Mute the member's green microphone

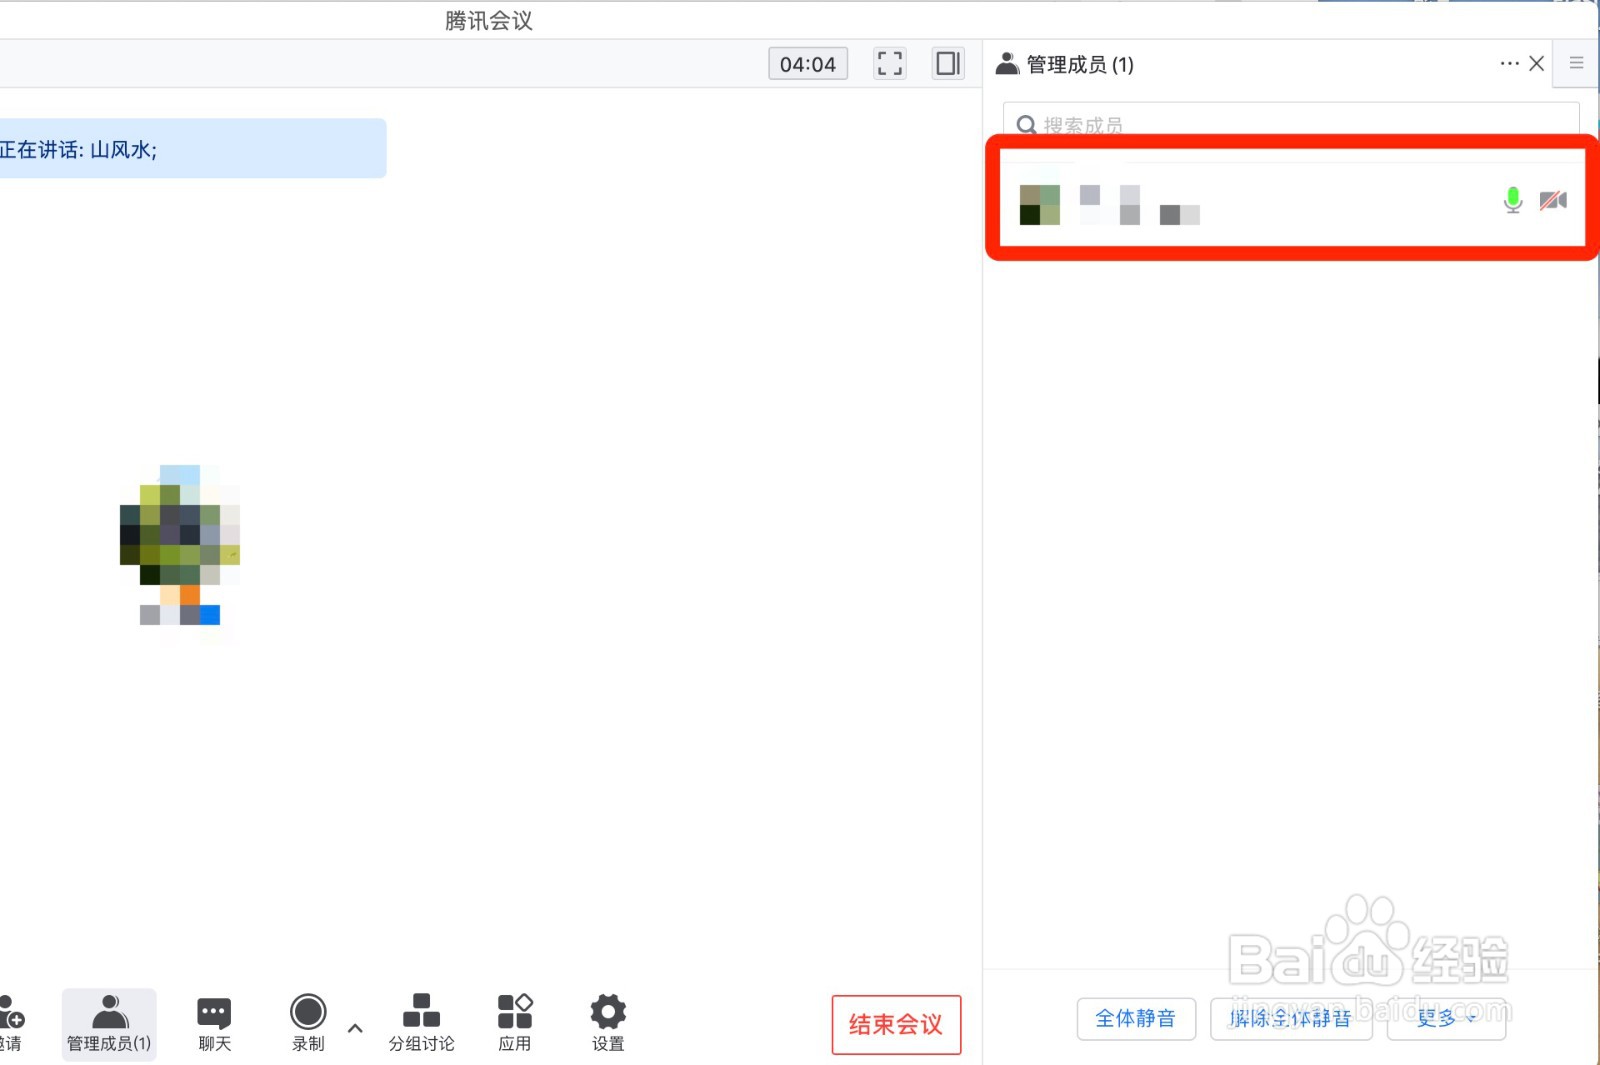point(1513,200)
